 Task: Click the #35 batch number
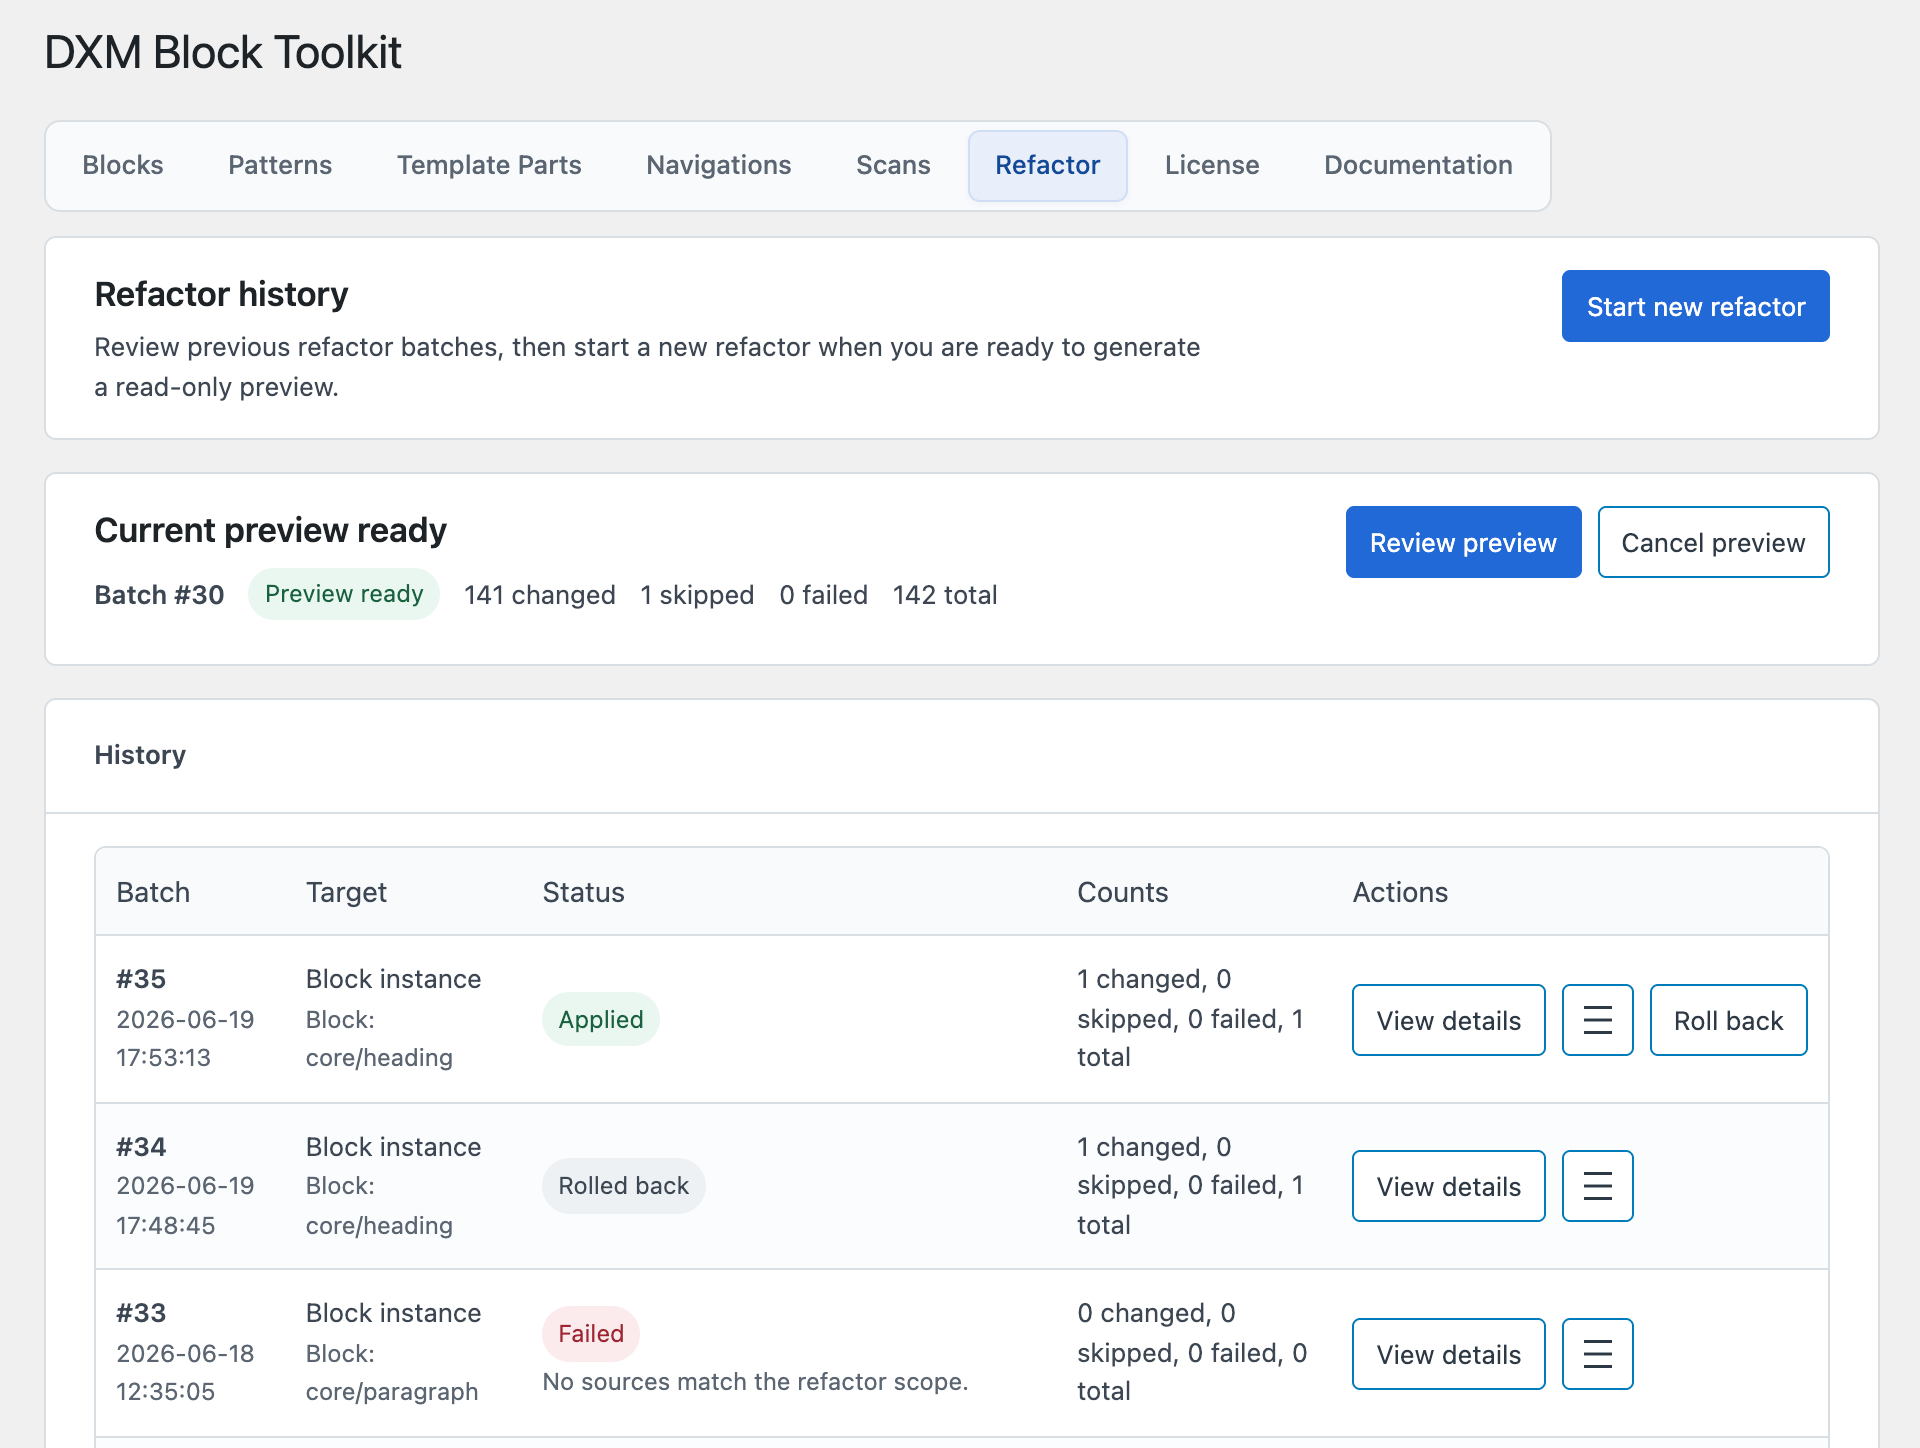point(141,979)
